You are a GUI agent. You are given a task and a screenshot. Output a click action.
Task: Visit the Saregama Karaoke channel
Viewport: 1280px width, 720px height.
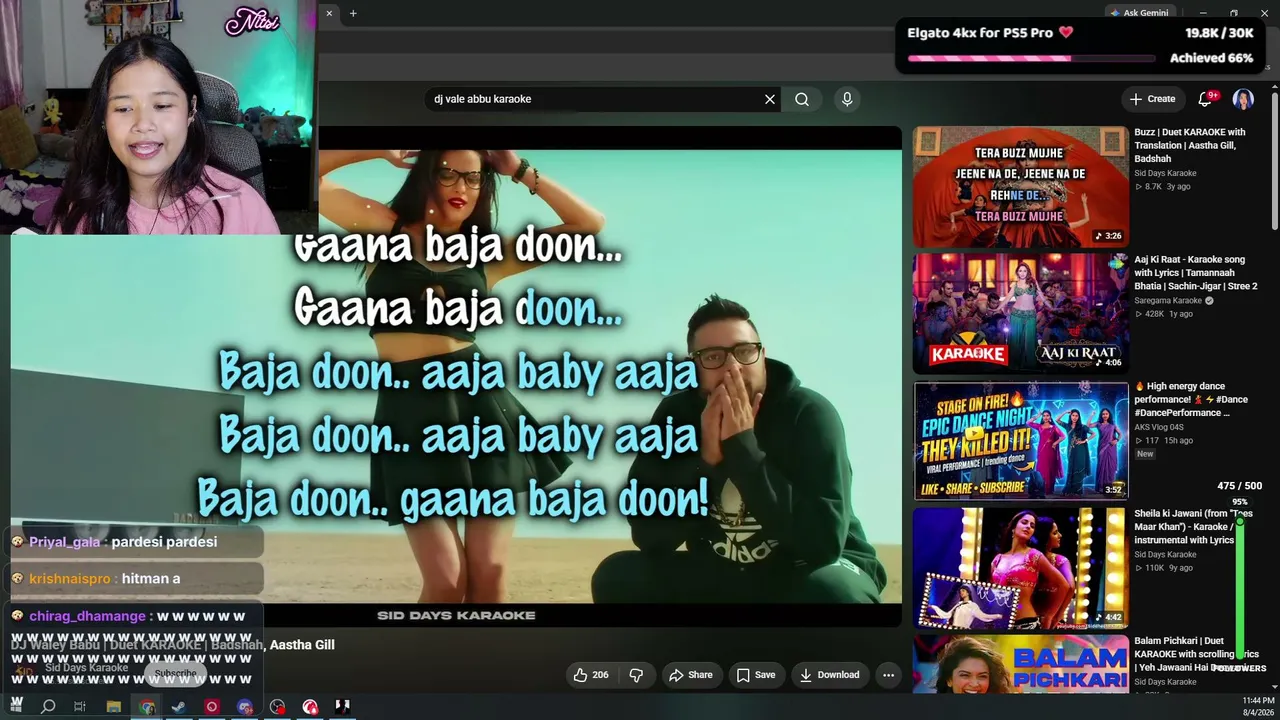1168,300
